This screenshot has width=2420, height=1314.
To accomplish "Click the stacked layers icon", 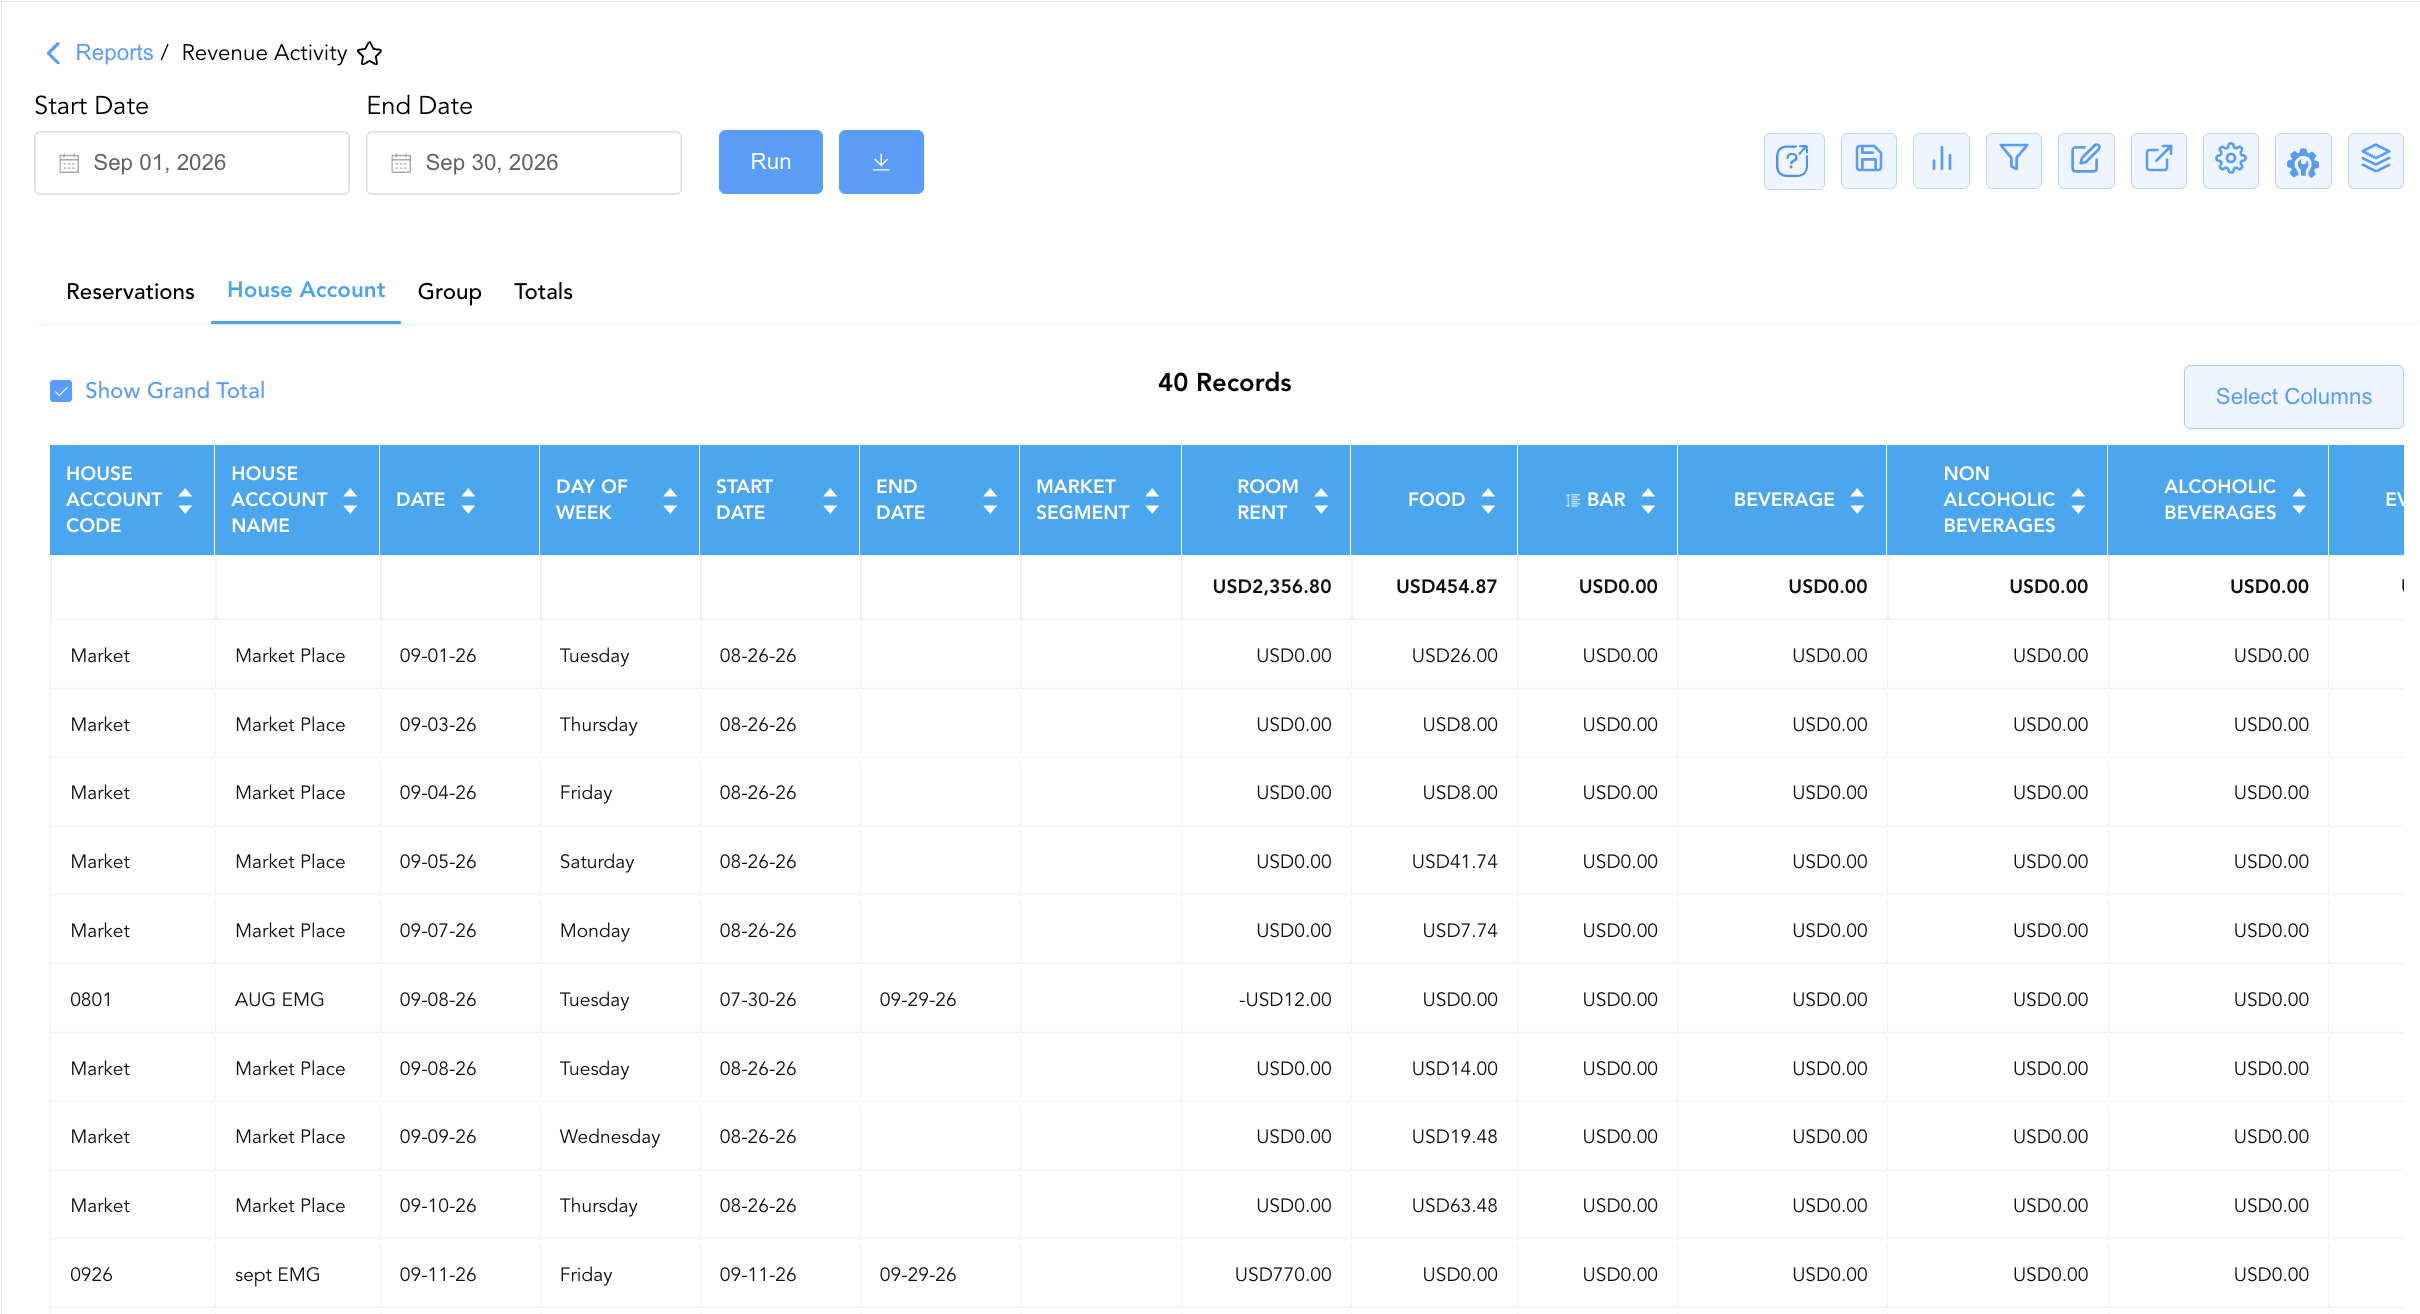I will (x=2375, y=161).
